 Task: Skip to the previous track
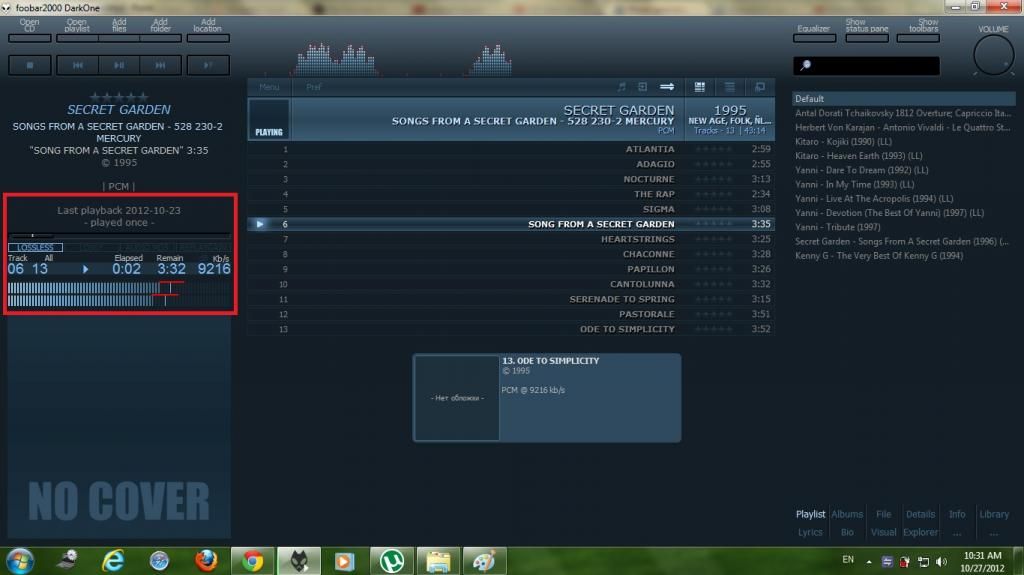(x=78, y=65)
